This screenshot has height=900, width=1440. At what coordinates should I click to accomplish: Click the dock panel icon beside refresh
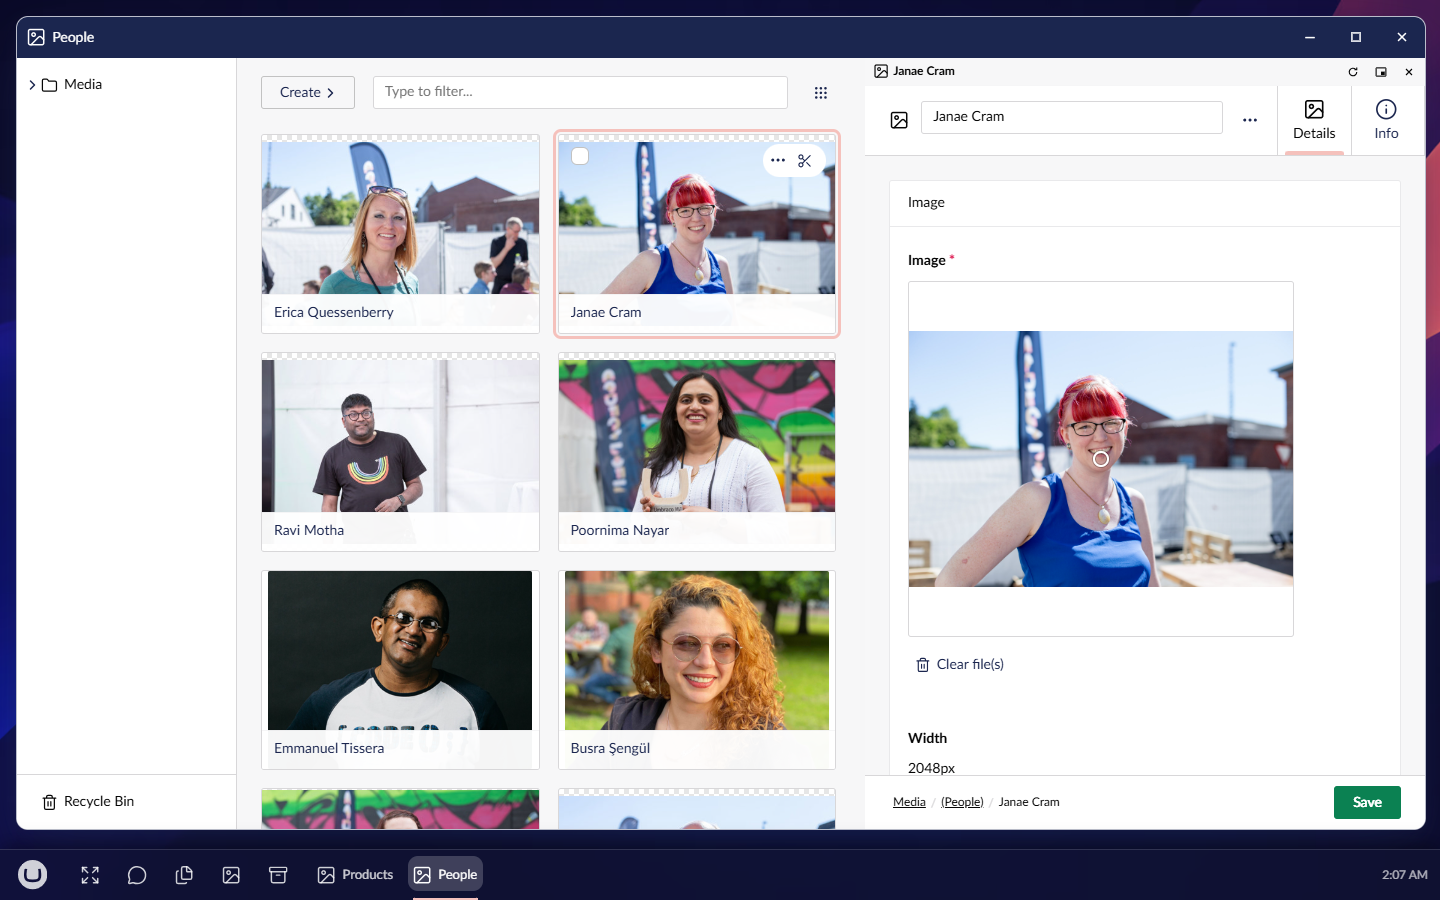[1381, 72]
